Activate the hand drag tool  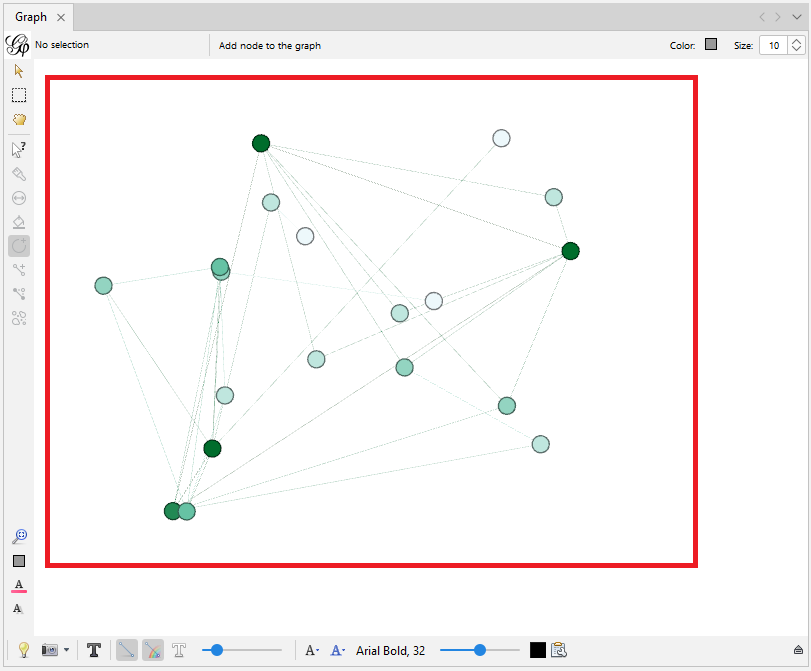(x=18, y=119)
